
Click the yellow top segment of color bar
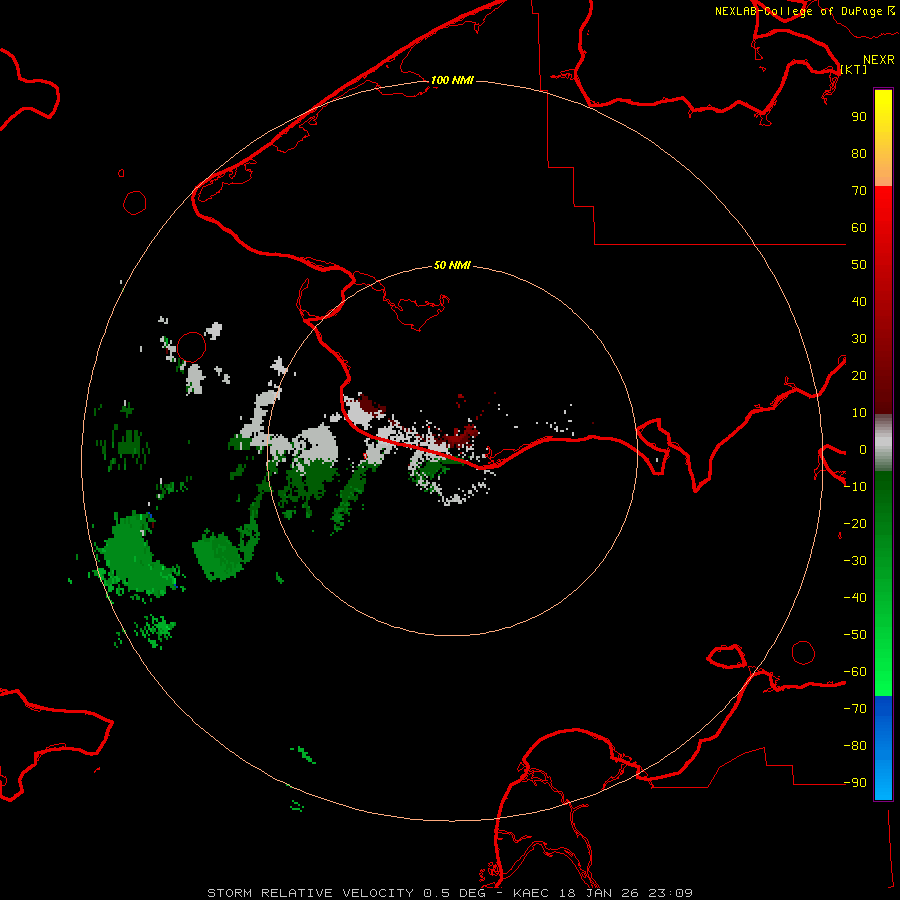[883, 138]
